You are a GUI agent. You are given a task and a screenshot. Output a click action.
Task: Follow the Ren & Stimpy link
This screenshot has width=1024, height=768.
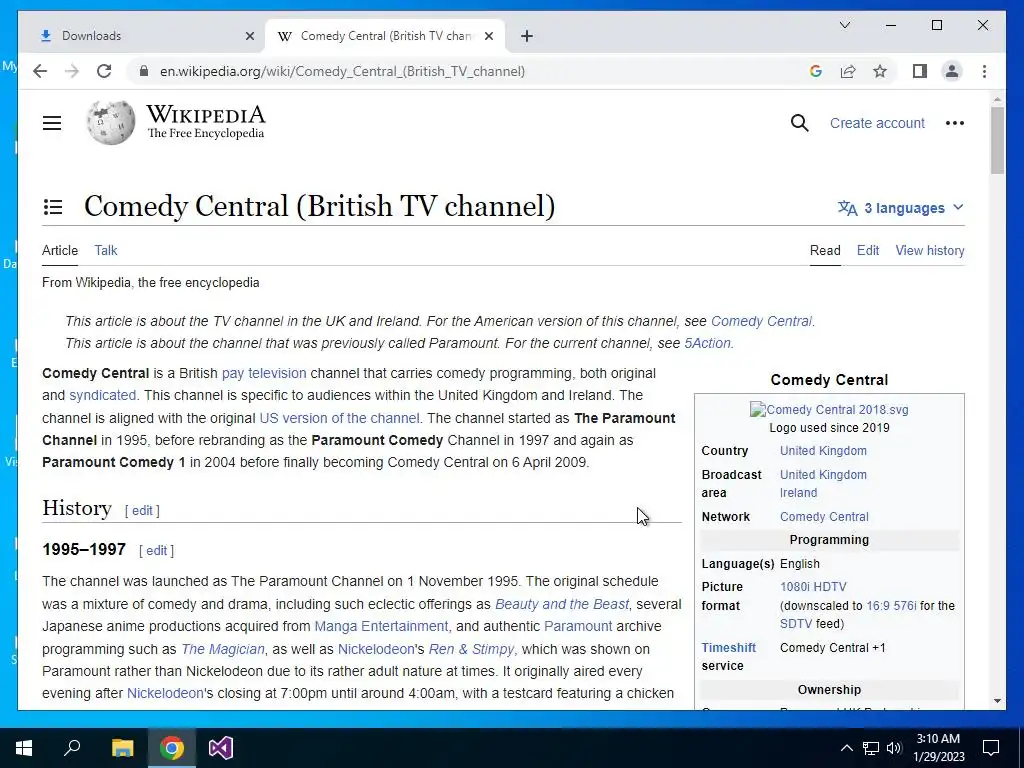[x=471, y=649]
